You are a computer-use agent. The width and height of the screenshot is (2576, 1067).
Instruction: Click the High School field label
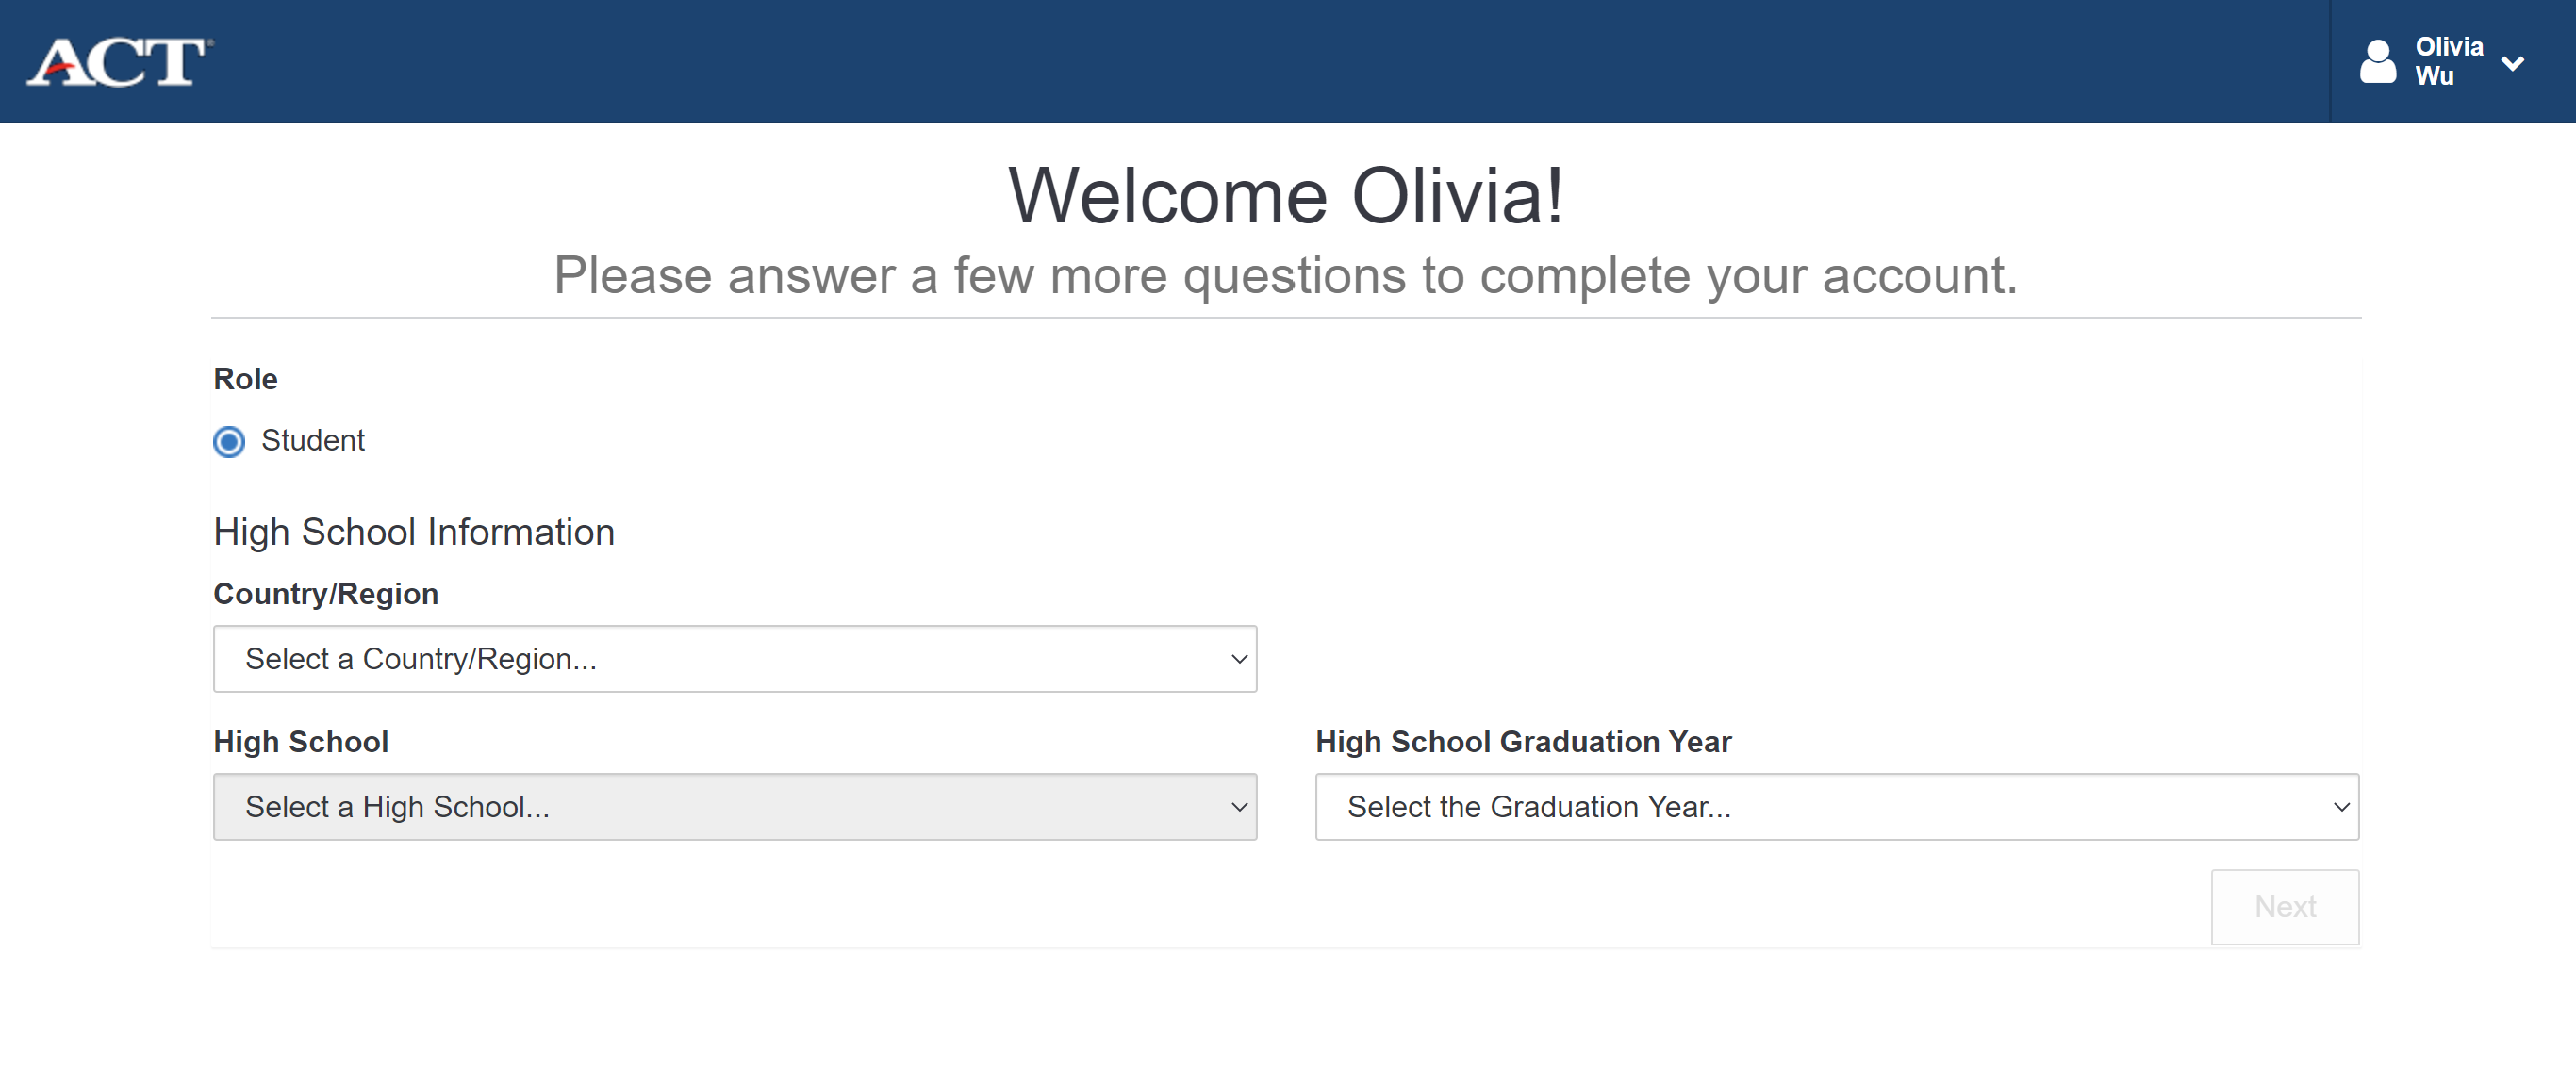pos(301,742)
